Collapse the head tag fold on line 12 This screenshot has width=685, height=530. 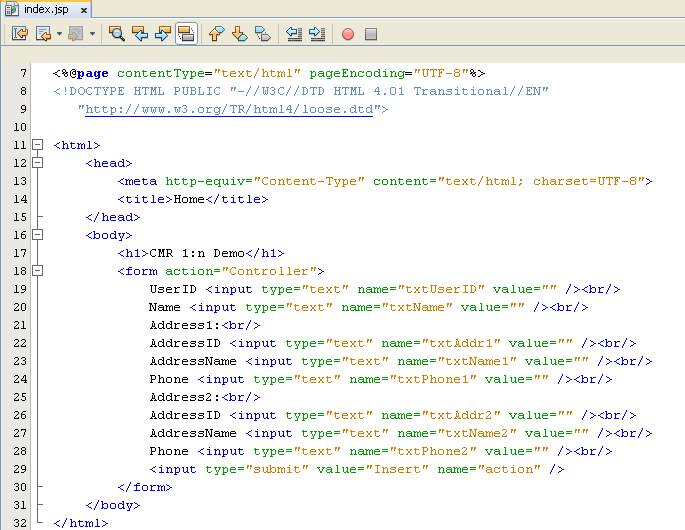coord(38,163)
